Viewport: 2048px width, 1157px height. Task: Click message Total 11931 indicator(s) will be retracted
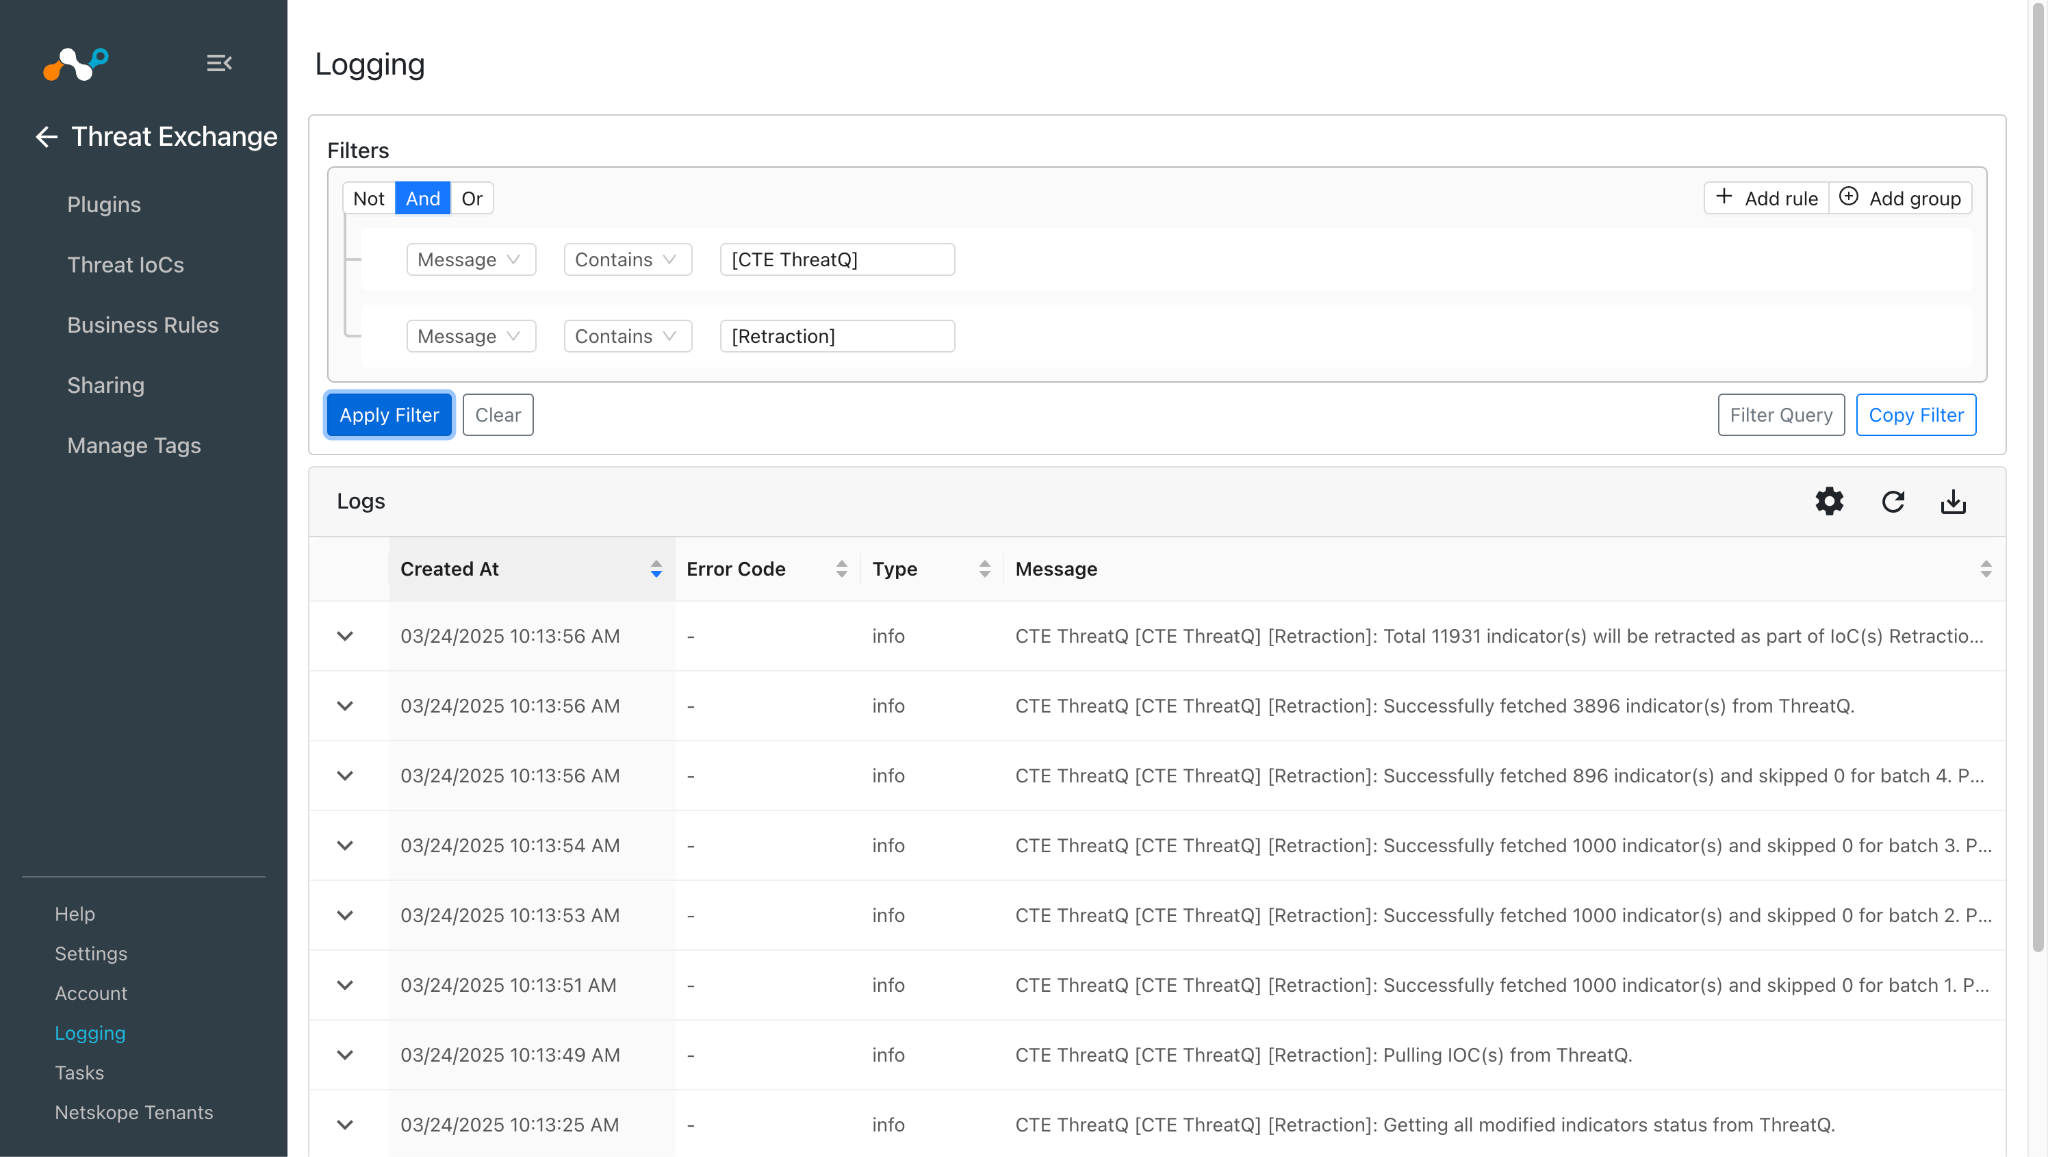[1499, 636]
